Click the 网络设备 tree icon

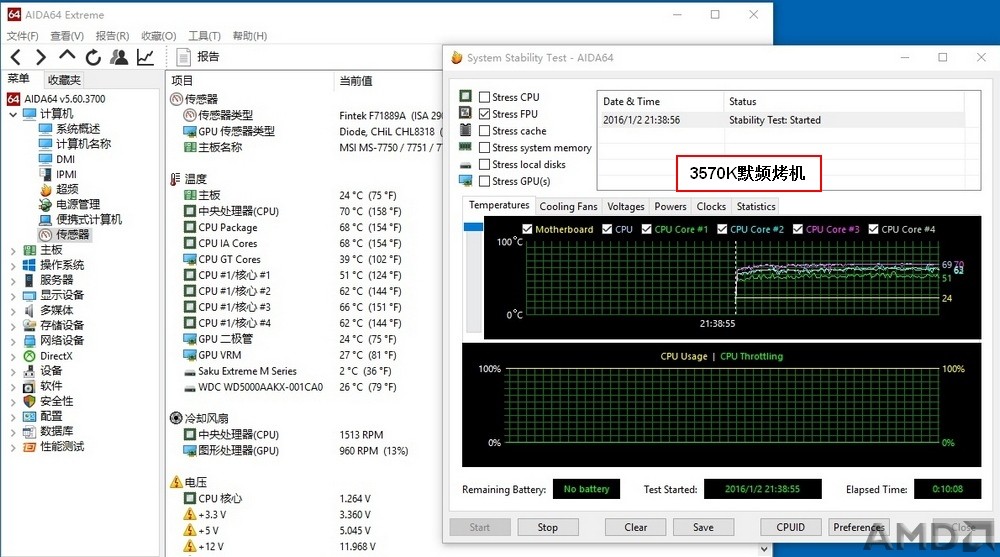point(29,341)
